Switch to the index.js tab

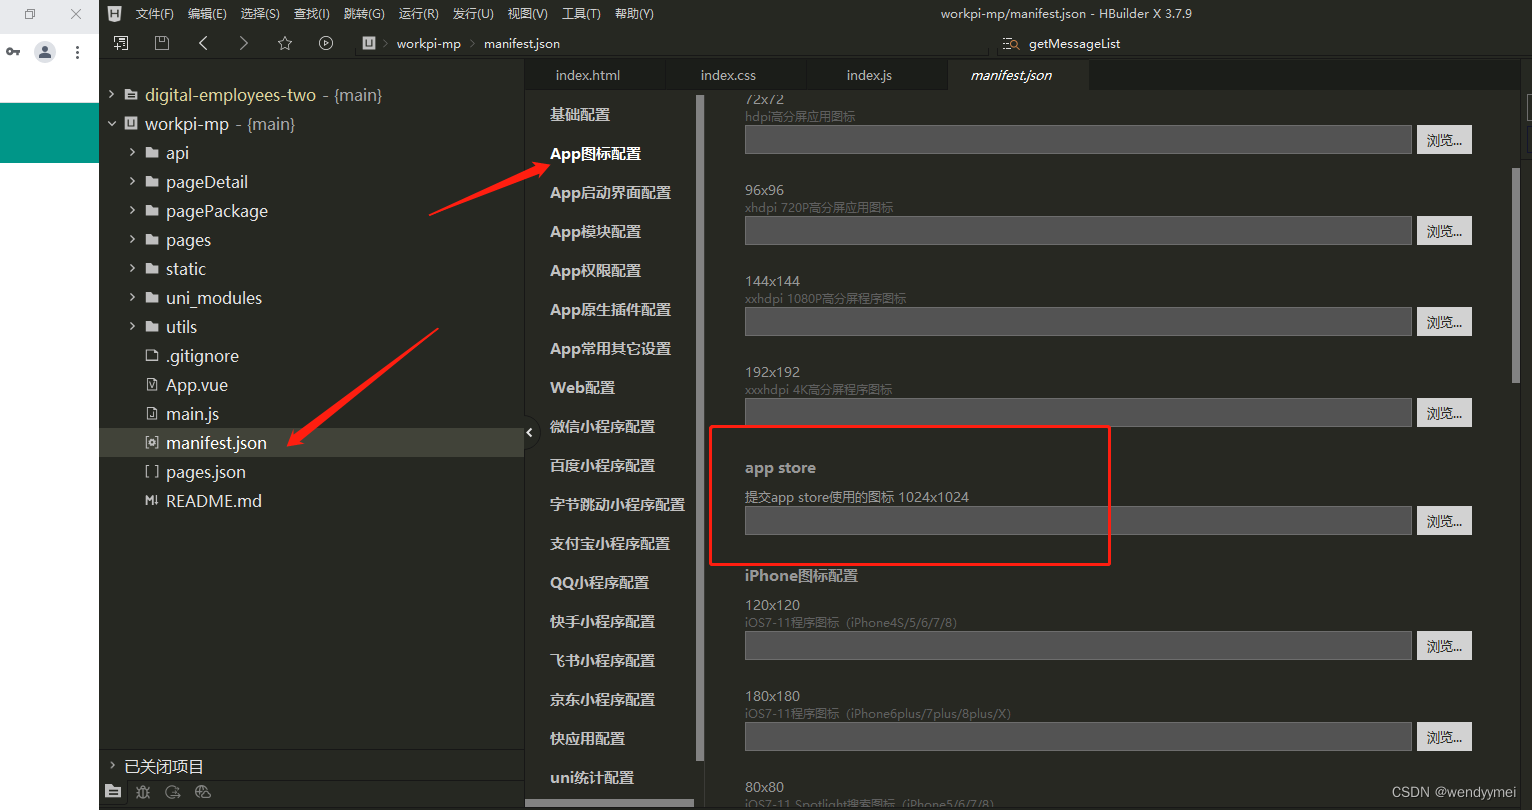coord(869,75)
